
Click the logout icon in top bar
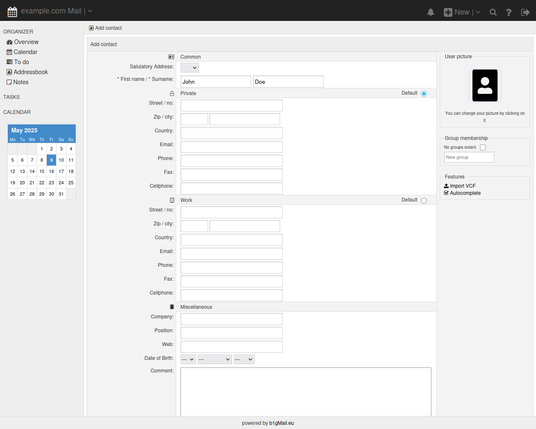[525, 12]
